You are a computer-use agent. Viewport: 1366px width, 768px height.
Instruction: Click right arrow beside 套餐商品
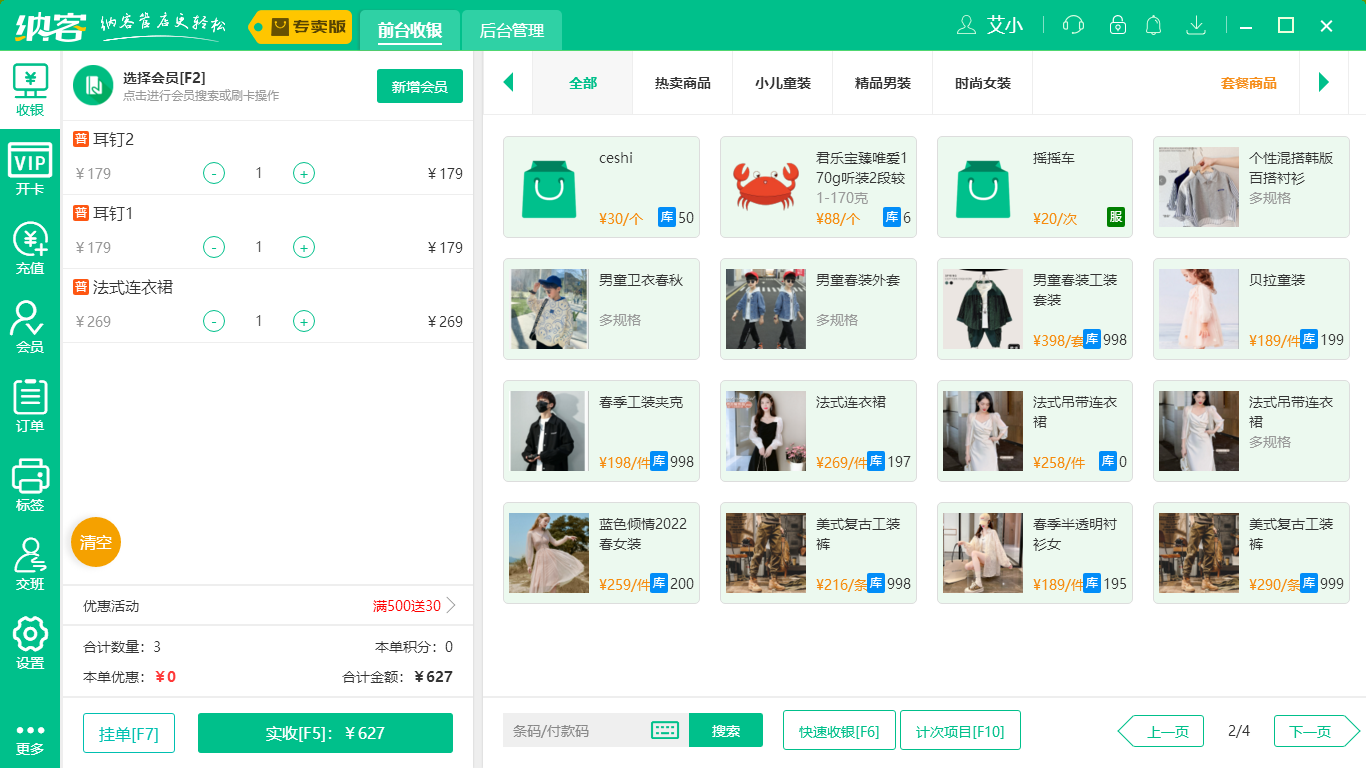pyautogui.click(x=1324, y=84)
